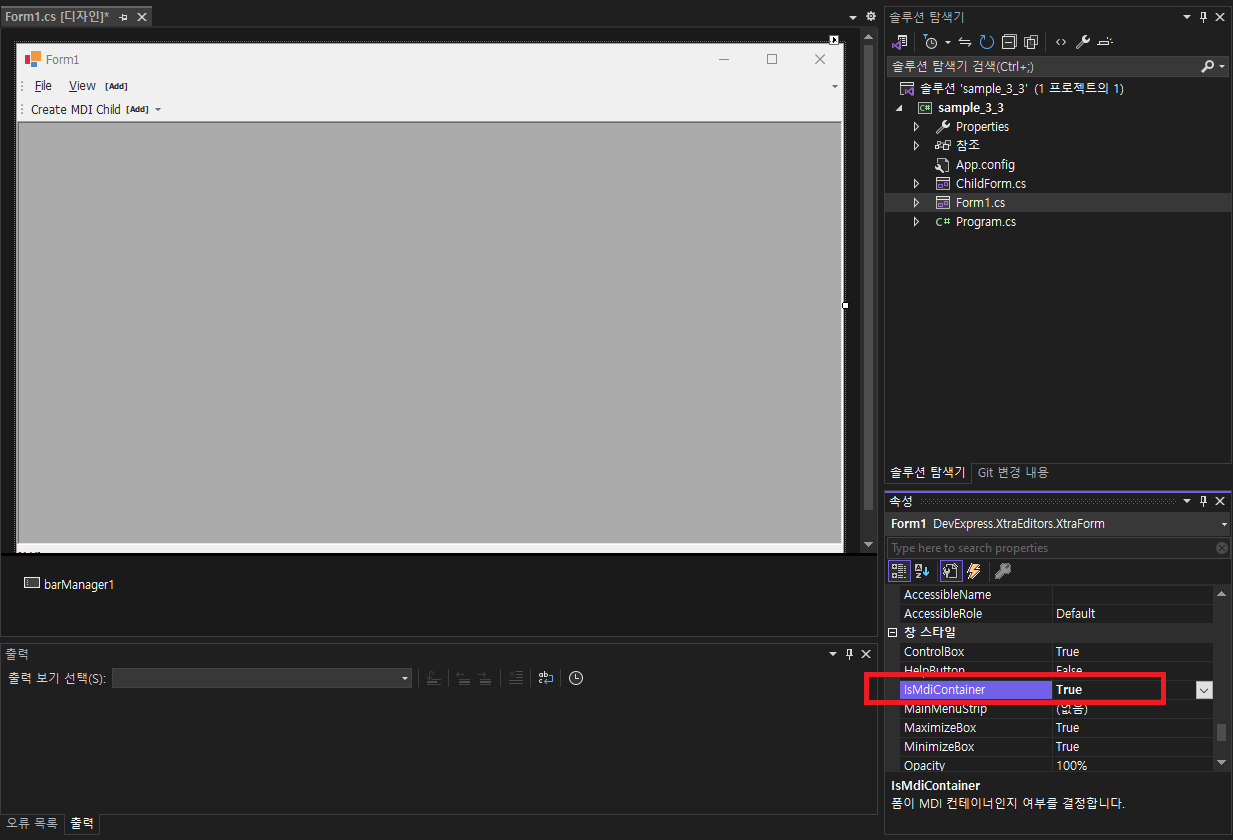Toggle Categorized view in Properties
The width and height of the screenshot is (1233, 840).
coord(899,571)
